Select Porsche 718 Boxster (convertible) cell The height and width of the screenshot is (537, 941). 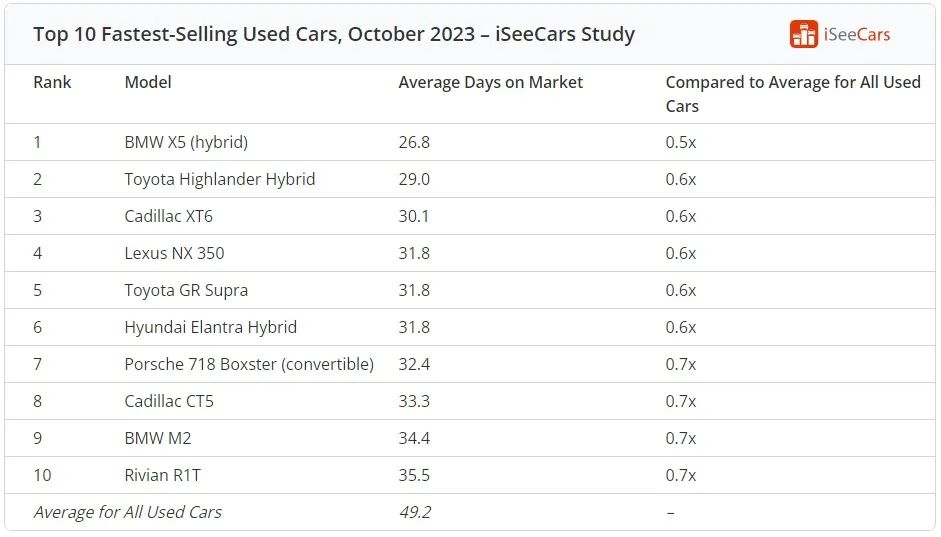(249, 364)
